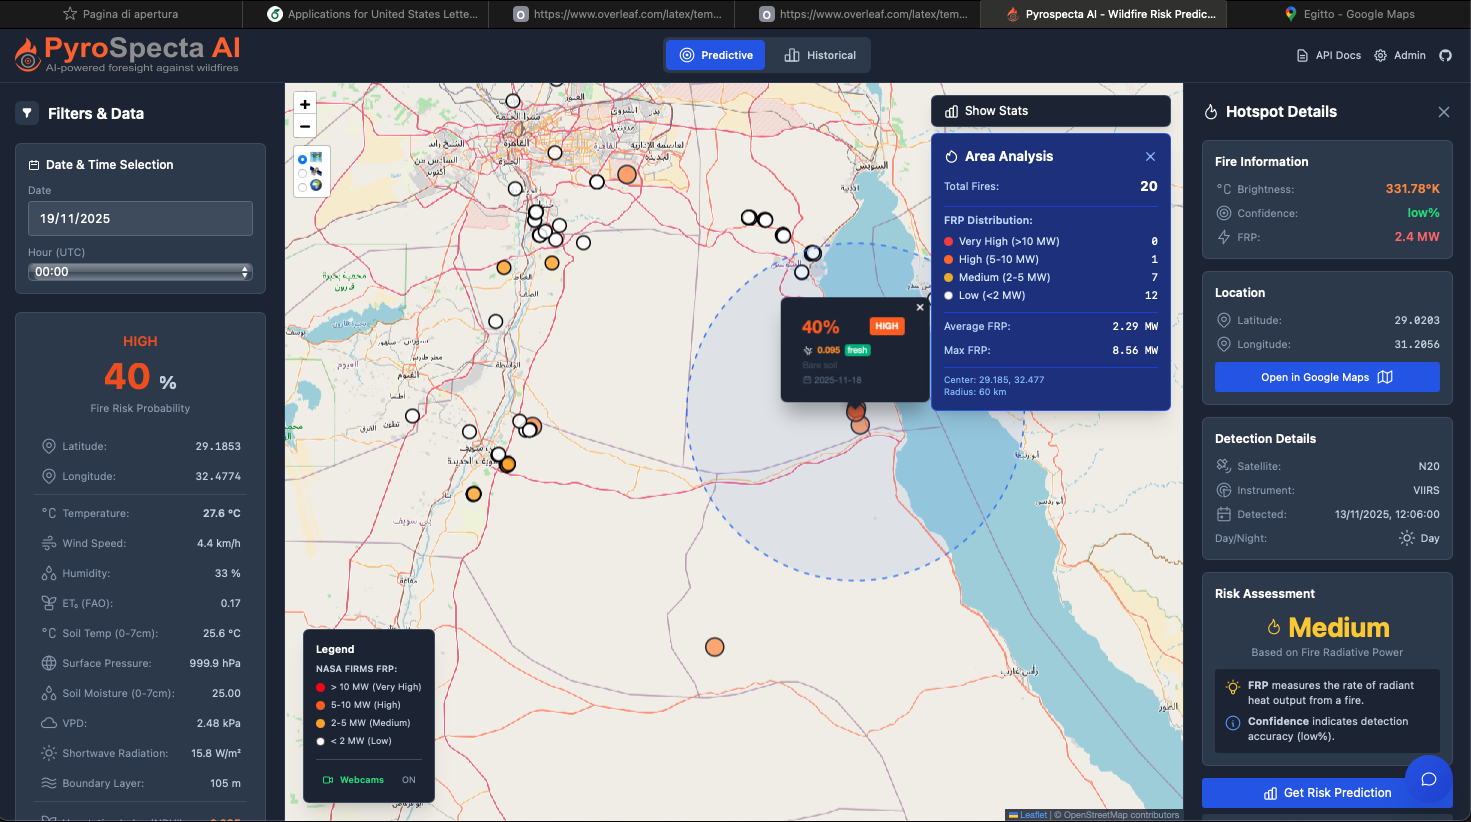Open the GitHub repository icon
The width and height of the screenshot is (1471, 822).
(1445, 55)
